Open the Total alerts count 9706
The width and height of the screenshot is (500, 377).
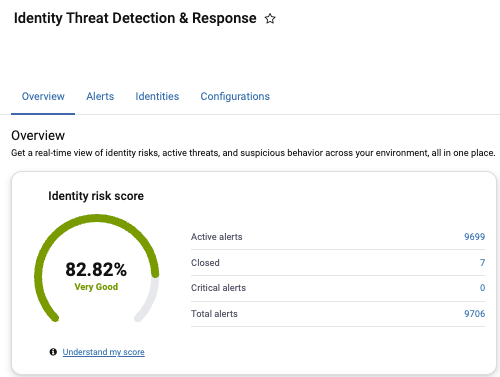[474, 314]
